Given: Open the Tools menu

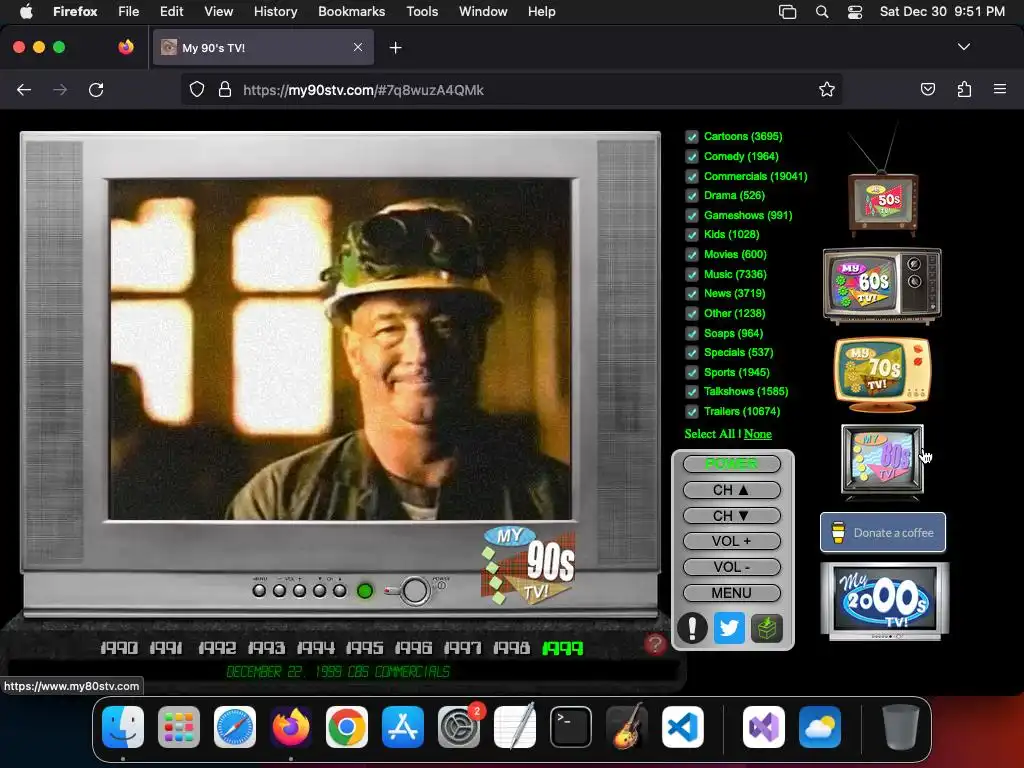Looking at the screenshot, I should pyautogui.click(x=422, y=12).
